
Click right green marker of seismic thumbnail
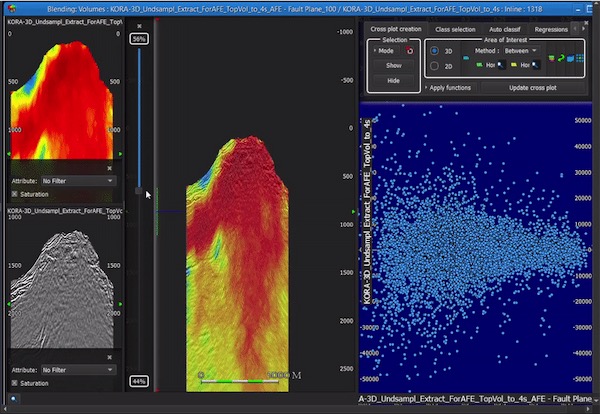(120, 304)
